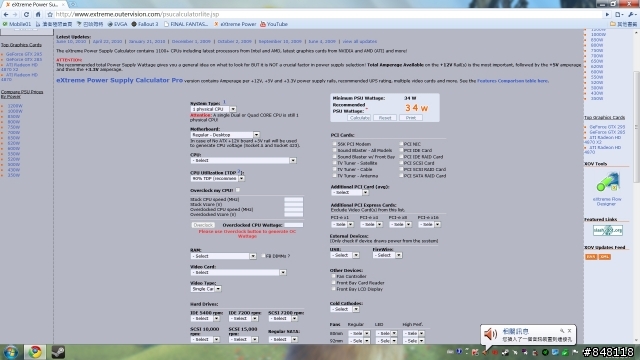This screenshot has height=360, width=640.
Task: Open the page menu icon in Chrome toolbar
Action: (x=619, y=14)
